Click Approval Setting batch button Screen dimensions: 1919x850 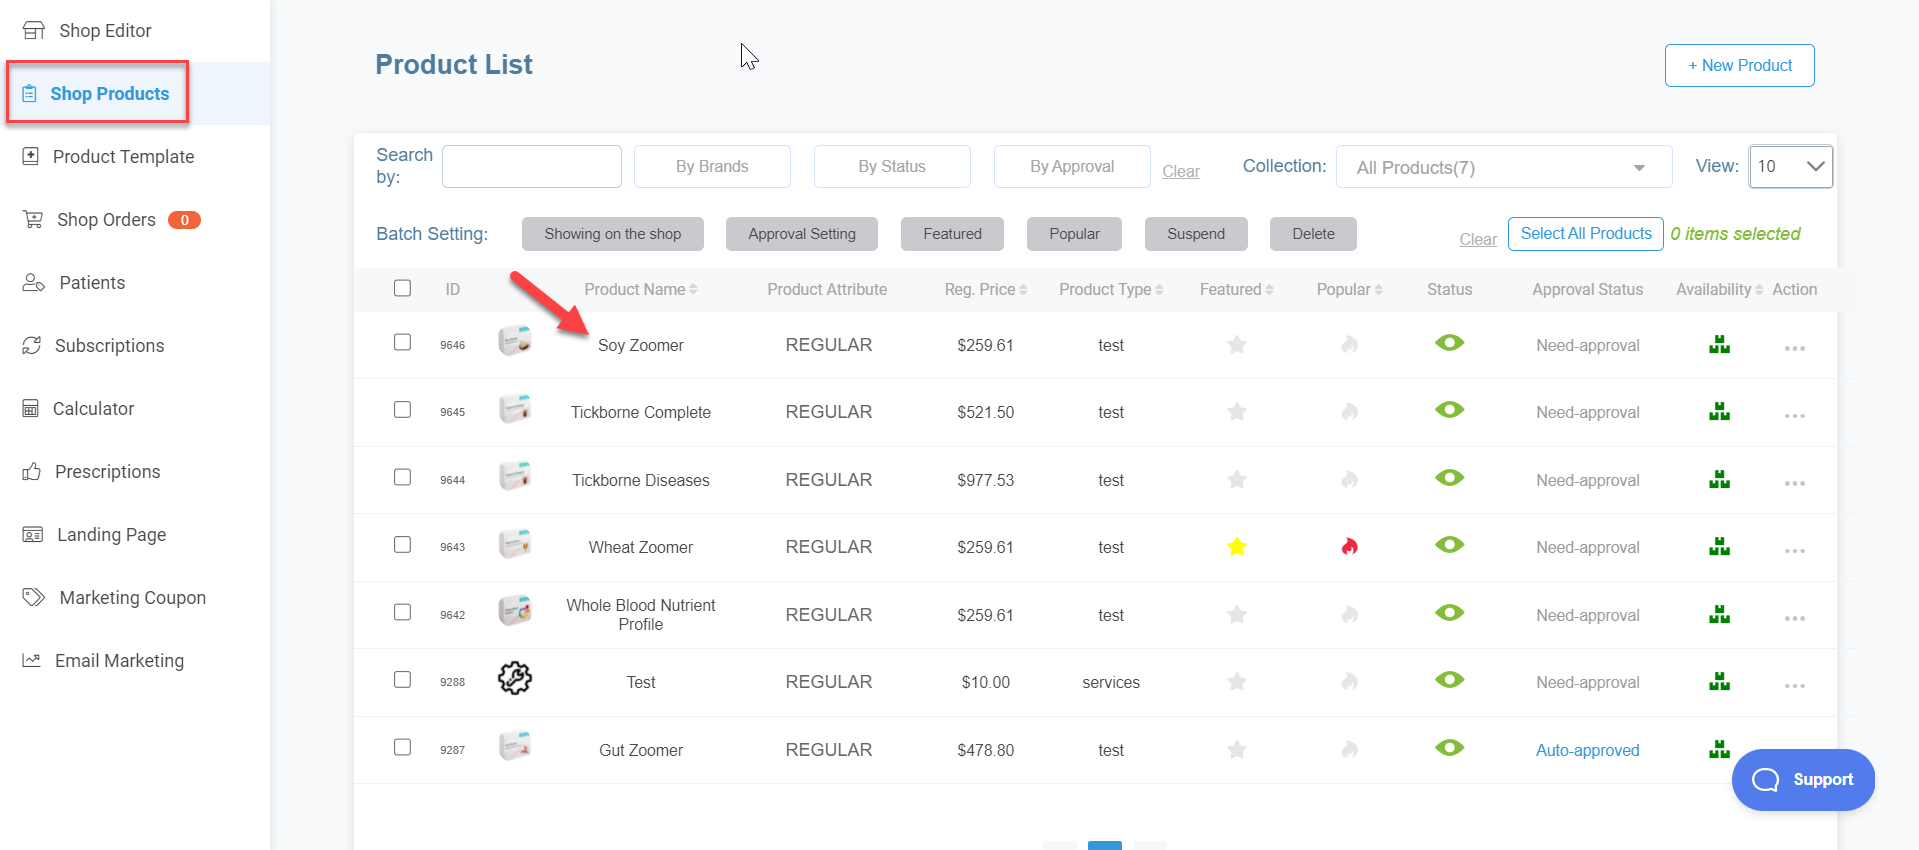tap(802, 234)
